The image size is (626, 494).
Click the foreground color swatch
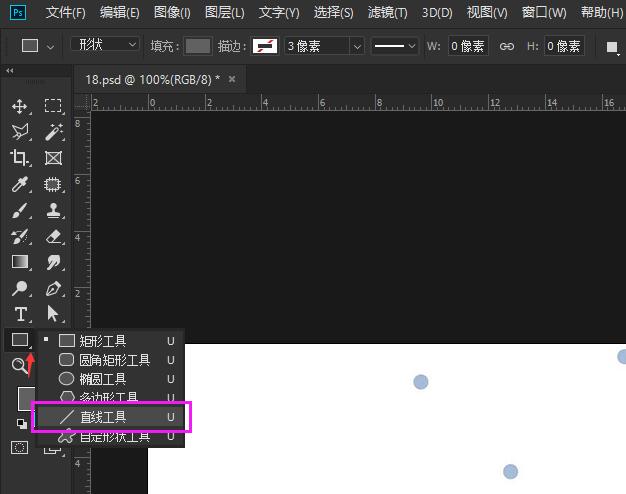point(26,398)
